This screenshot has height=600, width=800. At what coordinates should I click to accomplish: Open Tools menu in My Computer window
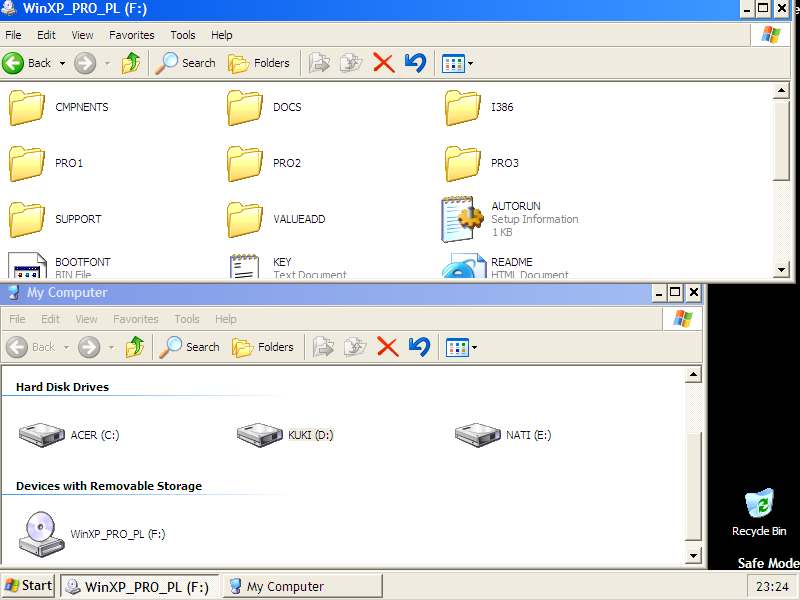pyautogui.click(x=187, y=319)
